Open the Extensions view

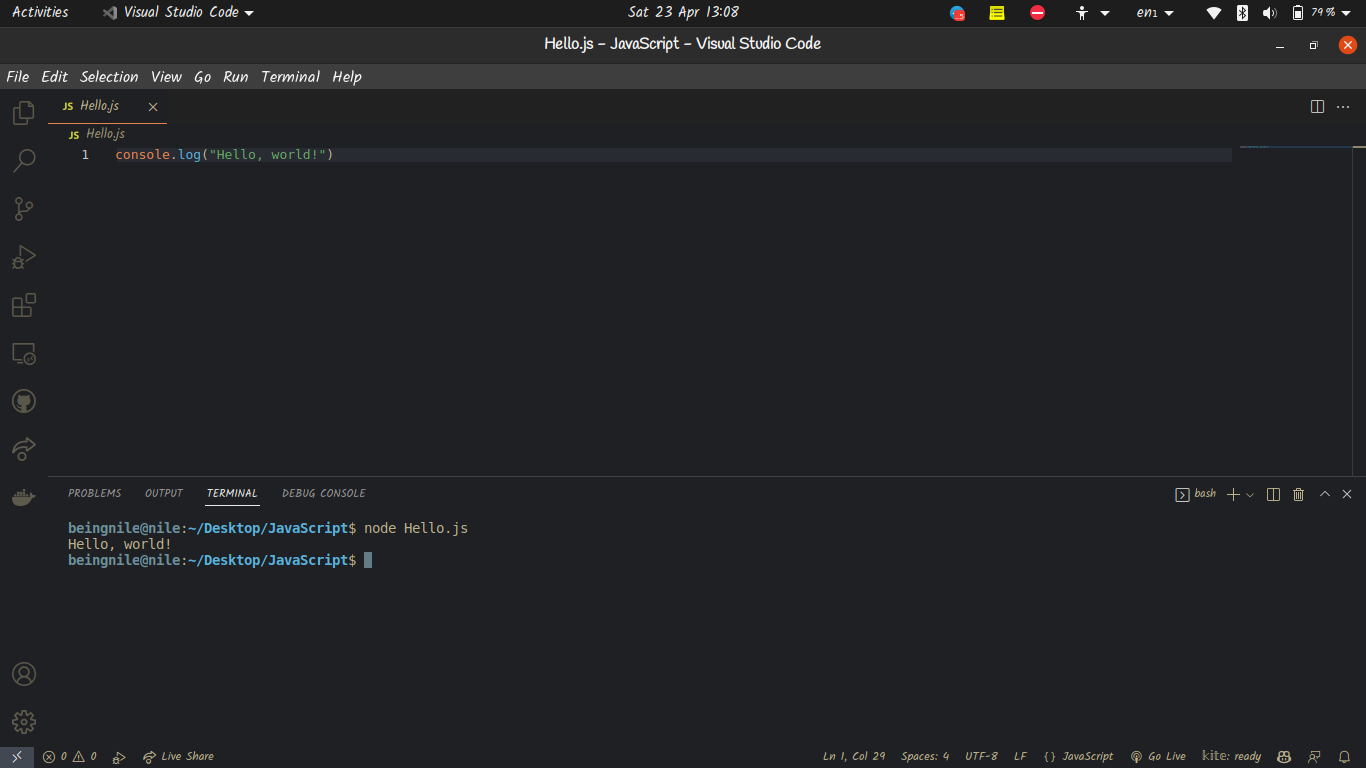point(24,305)
